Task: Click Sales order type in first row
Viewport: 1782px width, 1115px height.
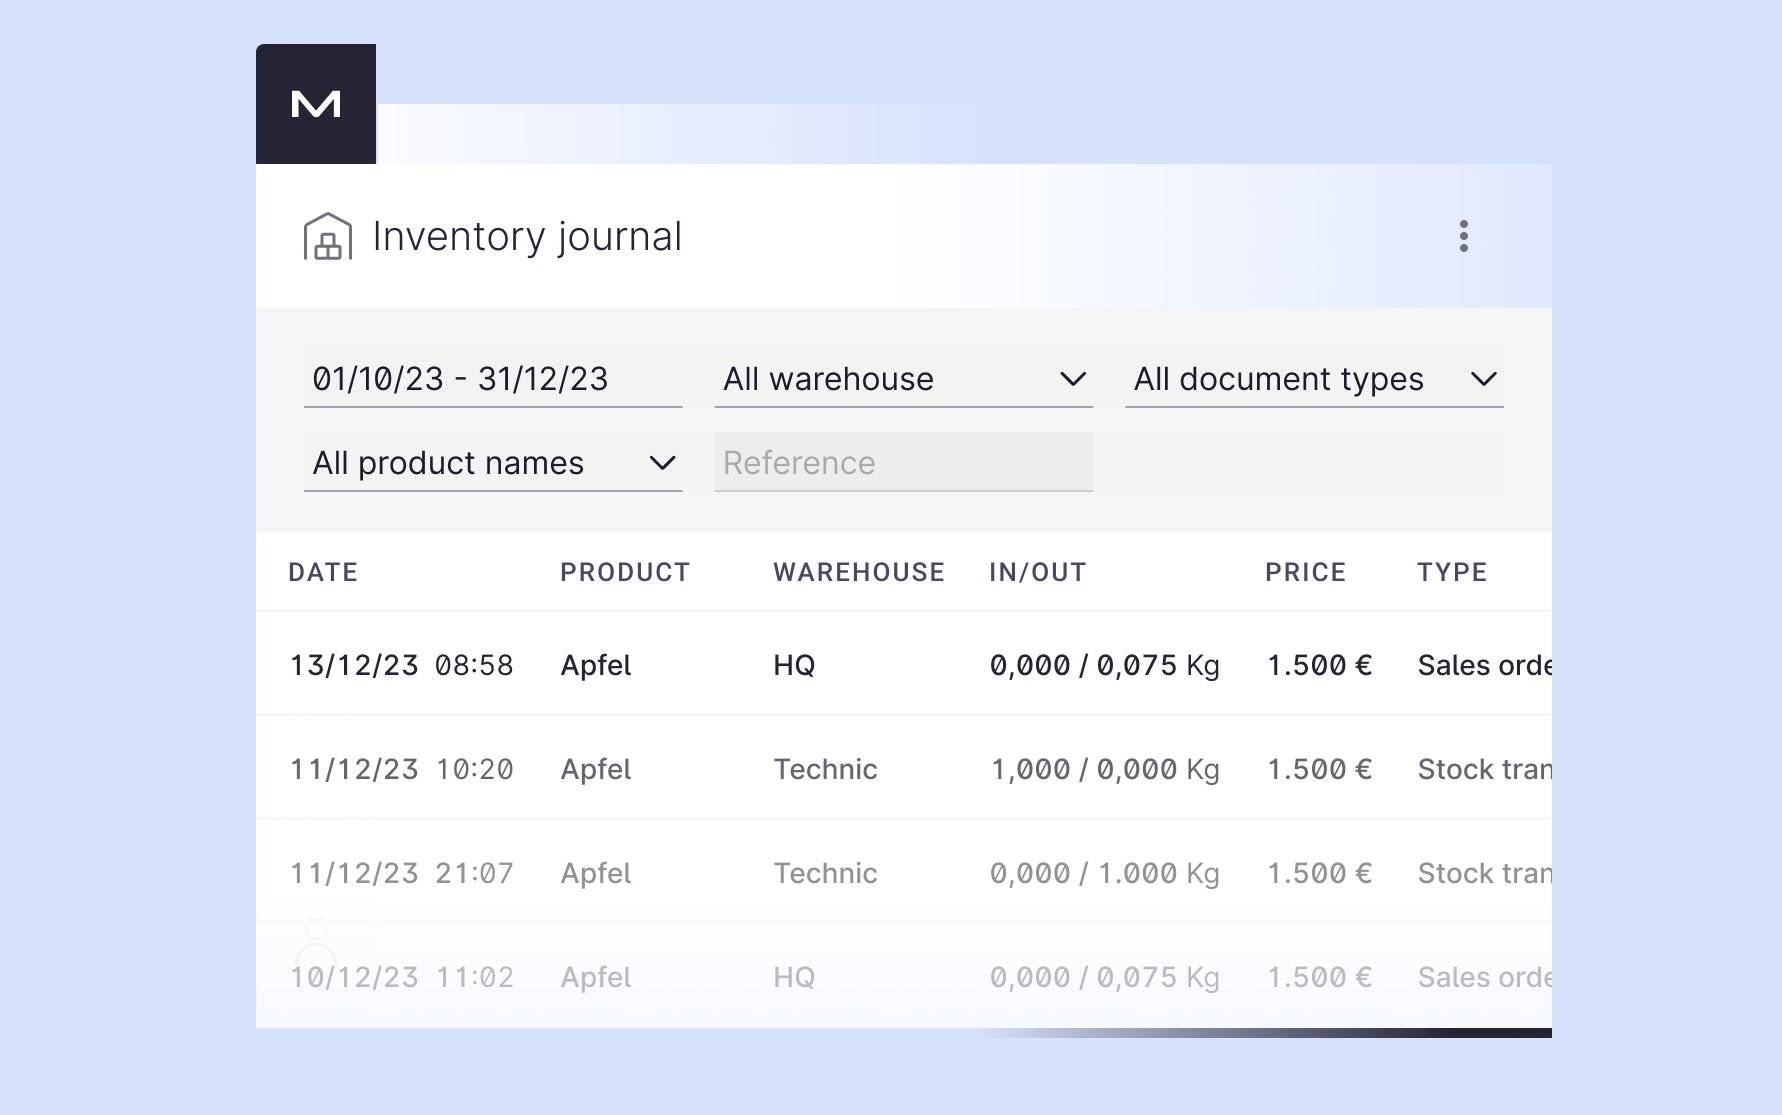Action: [1484, 666]
